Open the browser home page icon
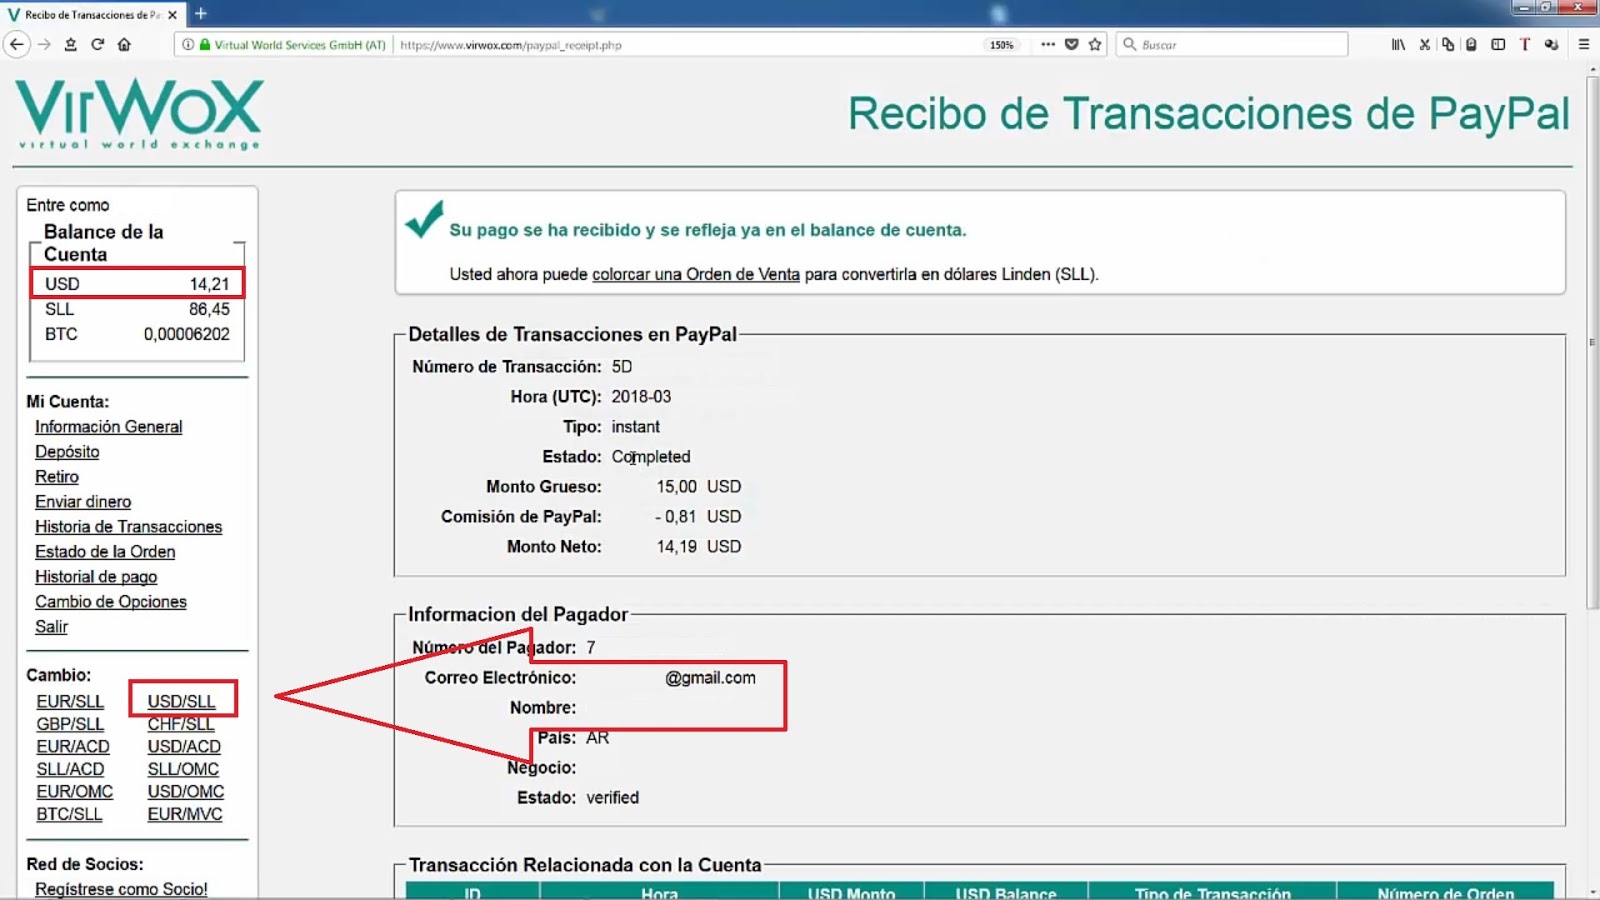Screen dimensions: 1600x900 [x=125, y=44]
